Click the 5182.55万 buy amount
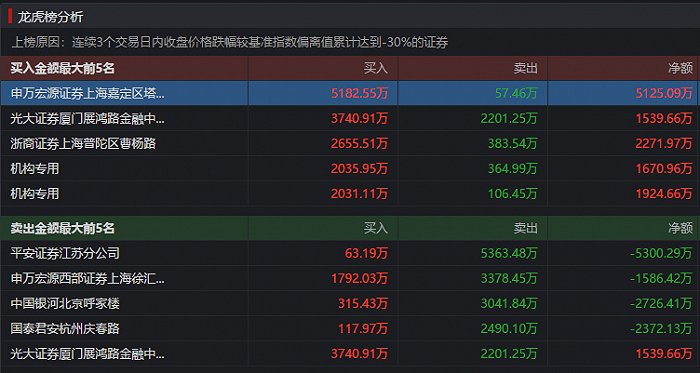The image size is (700, 373). 359,93
